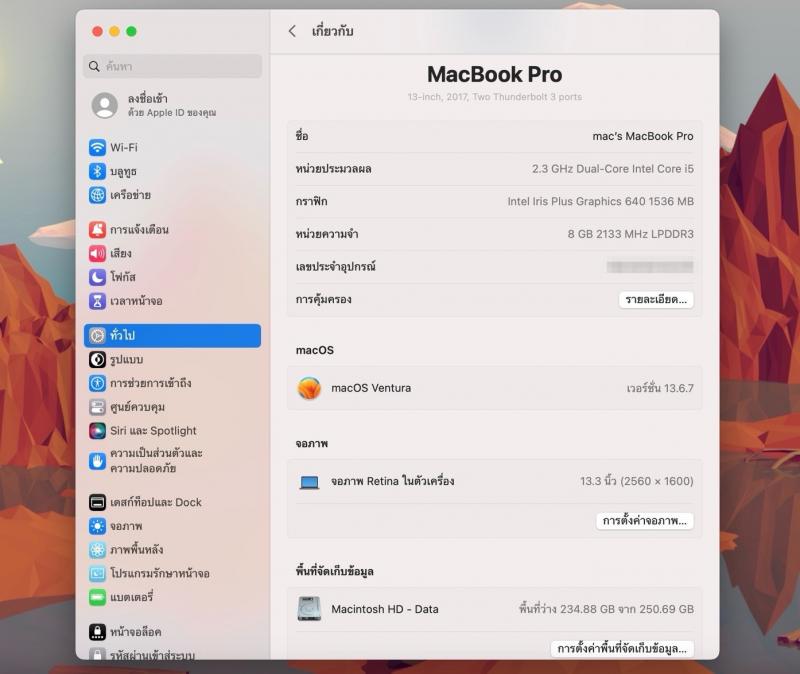Select the Network (เครือข่าย) globe icon
Viewport: 800px width, 674px height.
click(x=97, y=195)
